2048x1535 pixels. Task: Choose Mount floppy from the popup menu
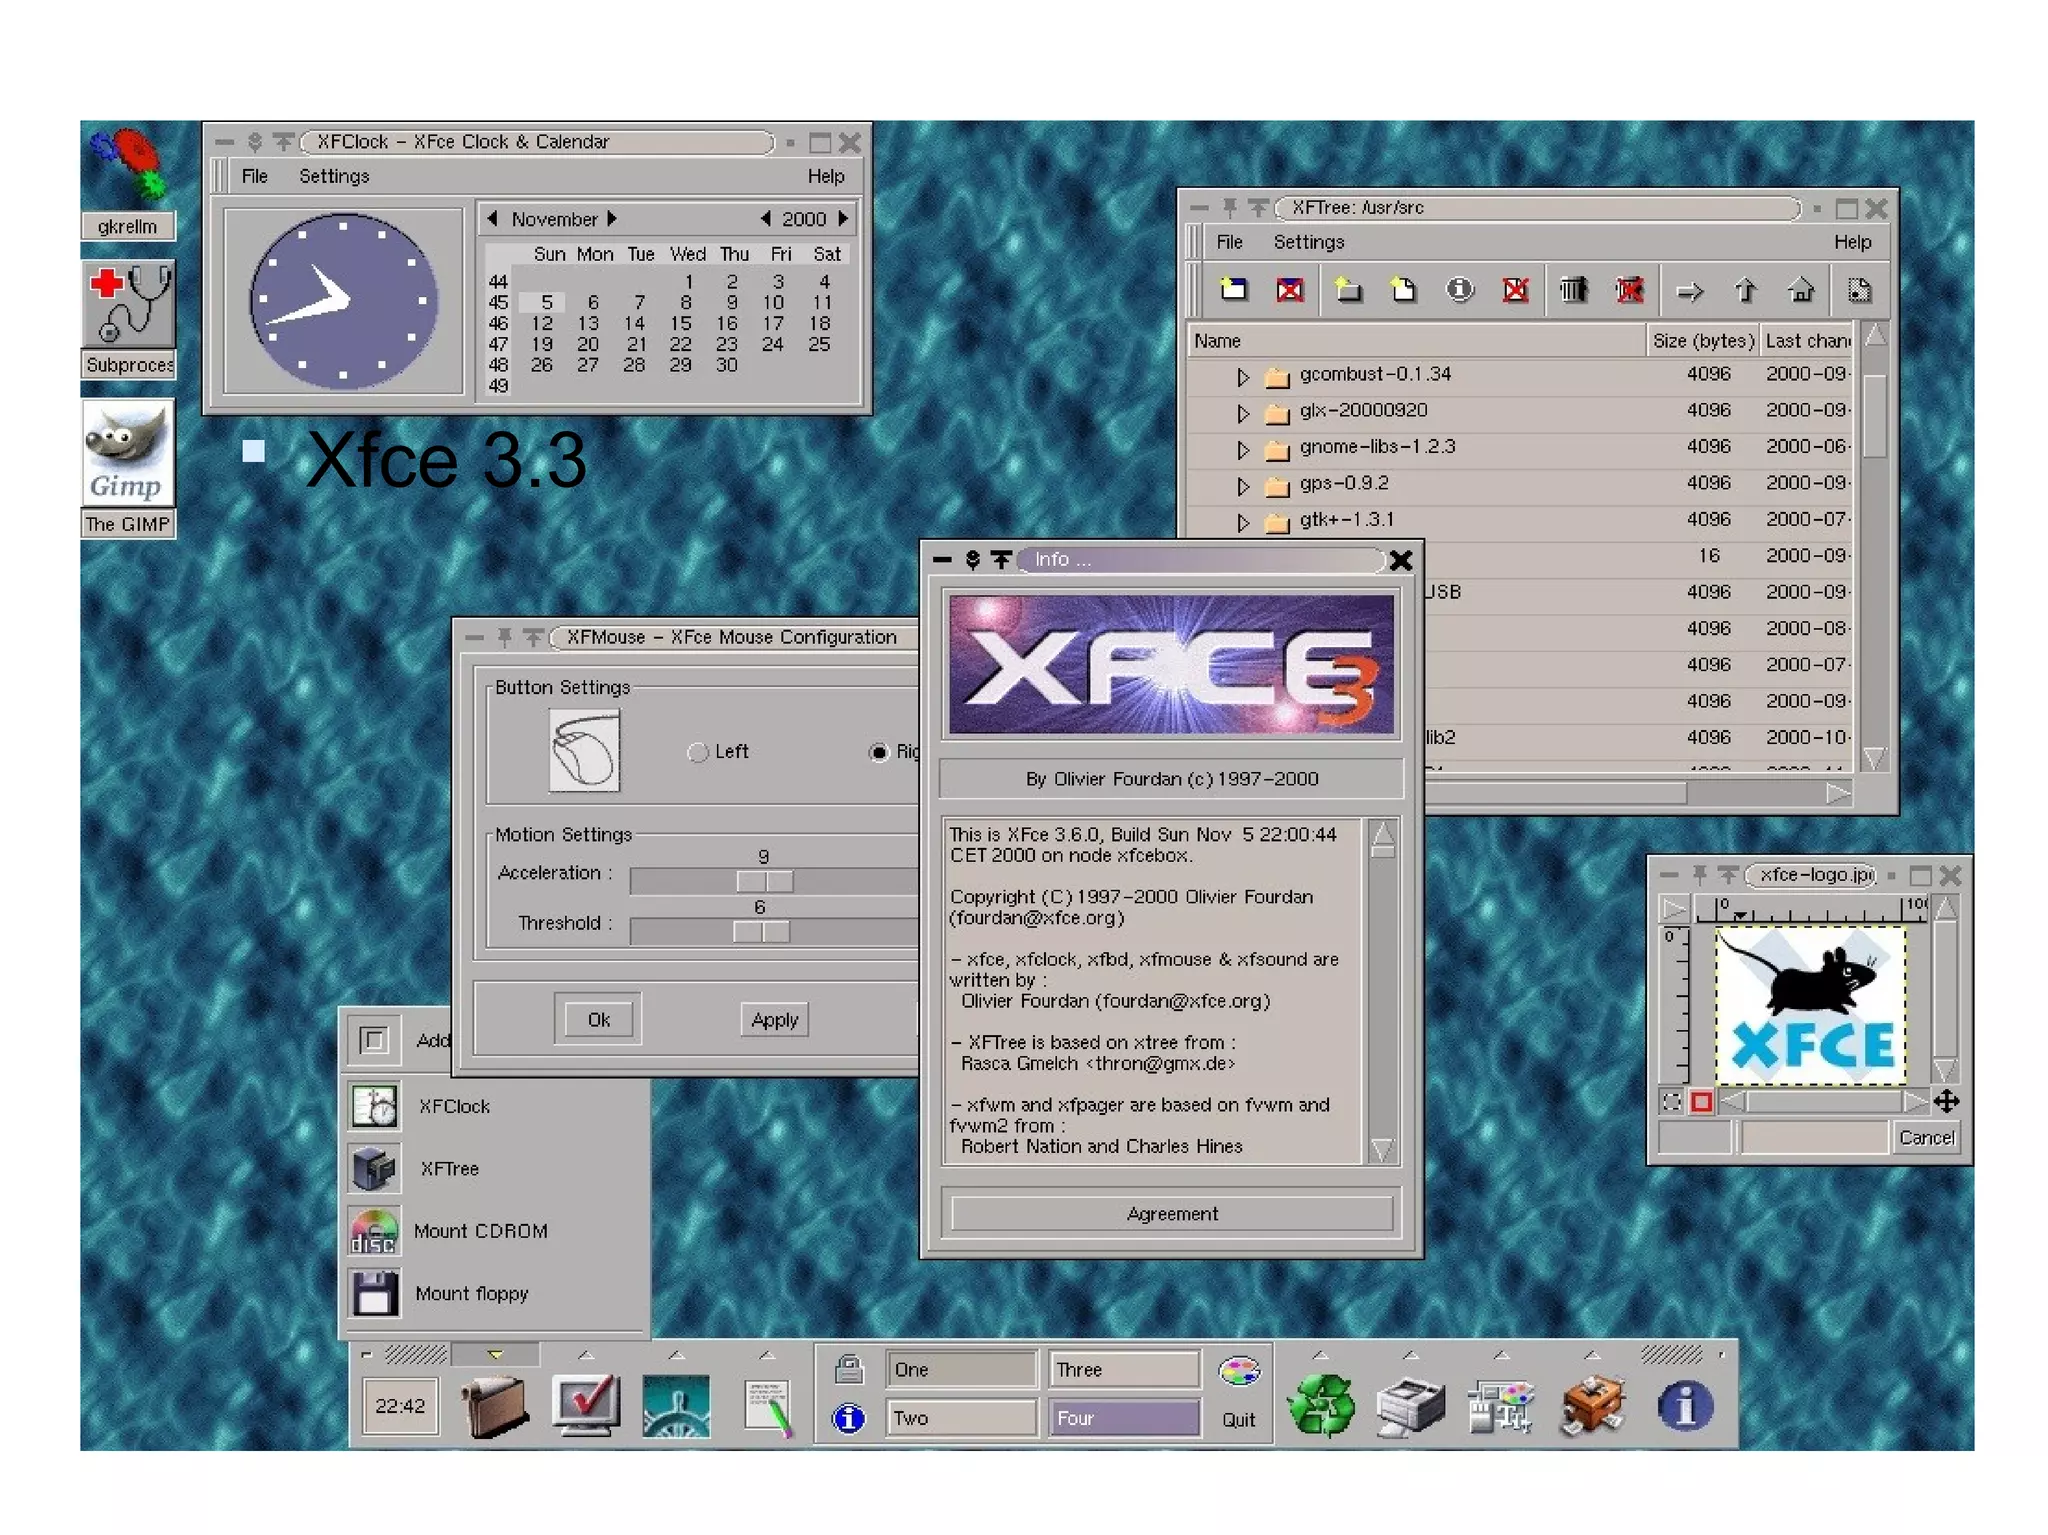click(472, 1293)
